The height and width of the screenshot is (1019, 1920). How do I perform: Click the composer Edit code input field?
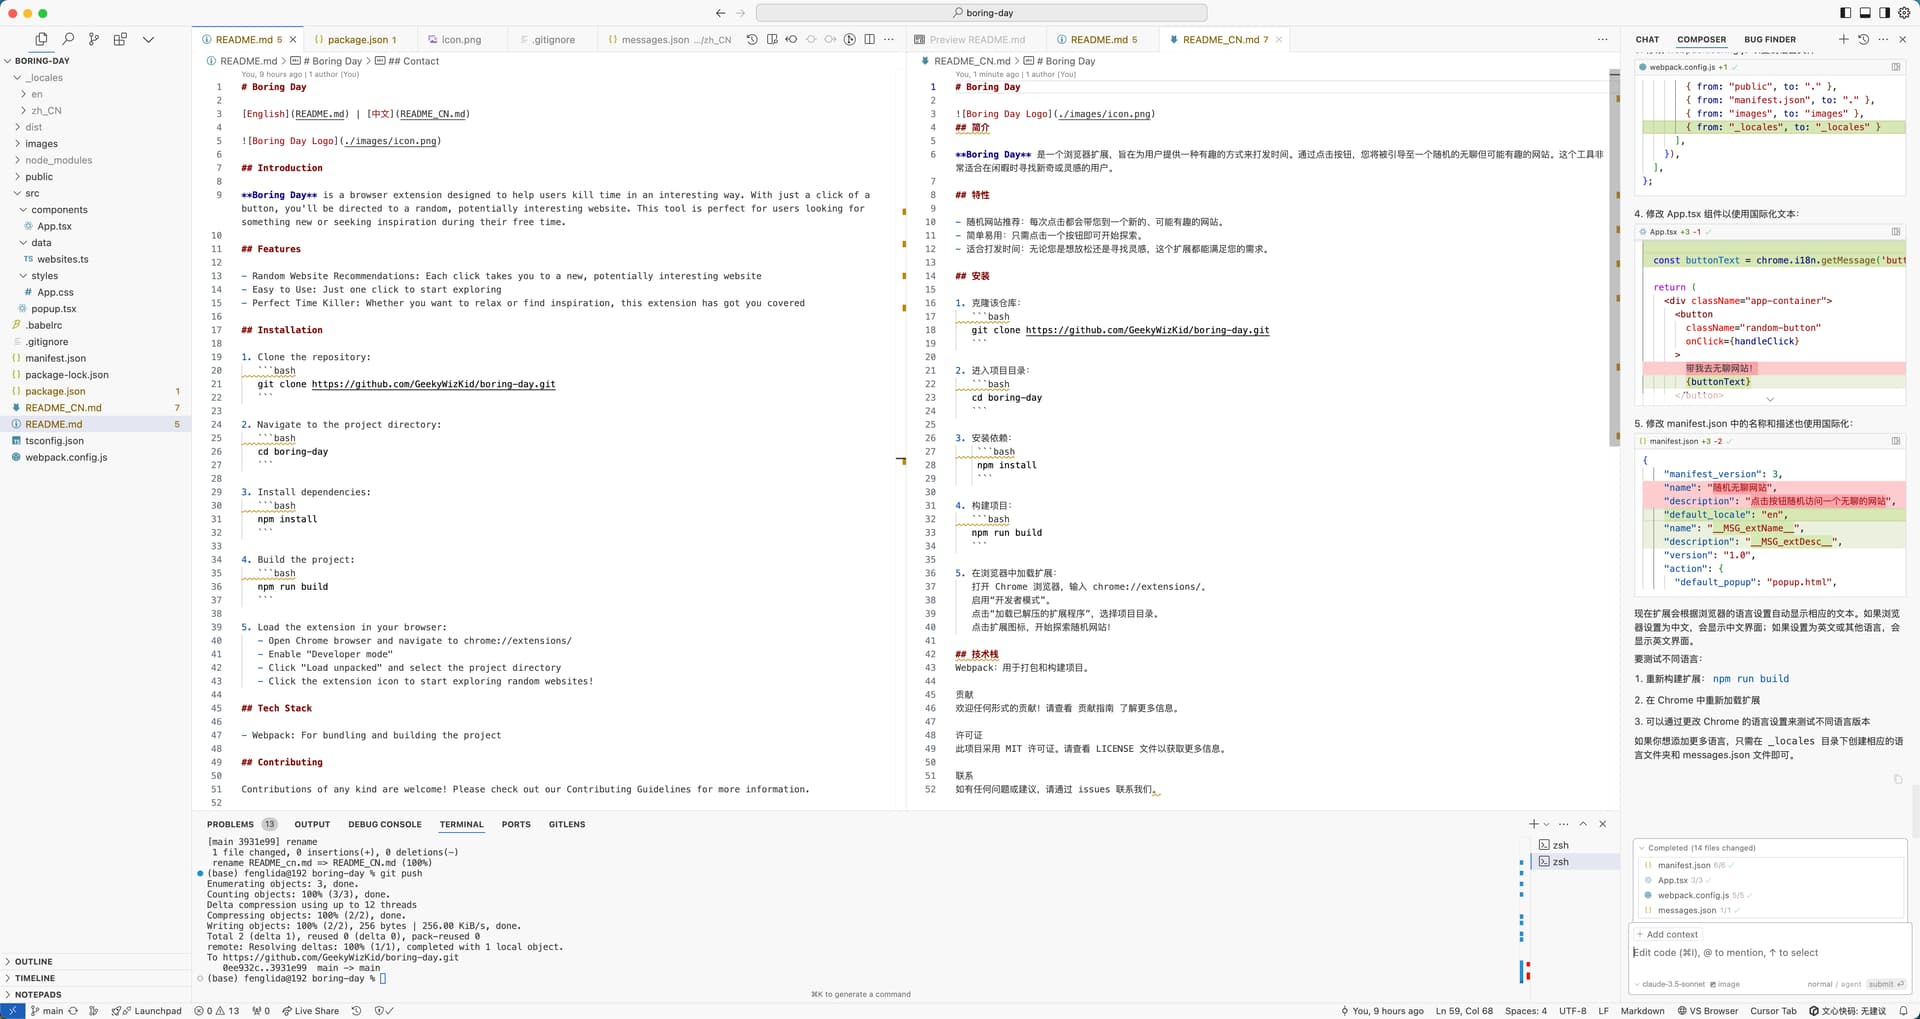tap(1770, 953)
